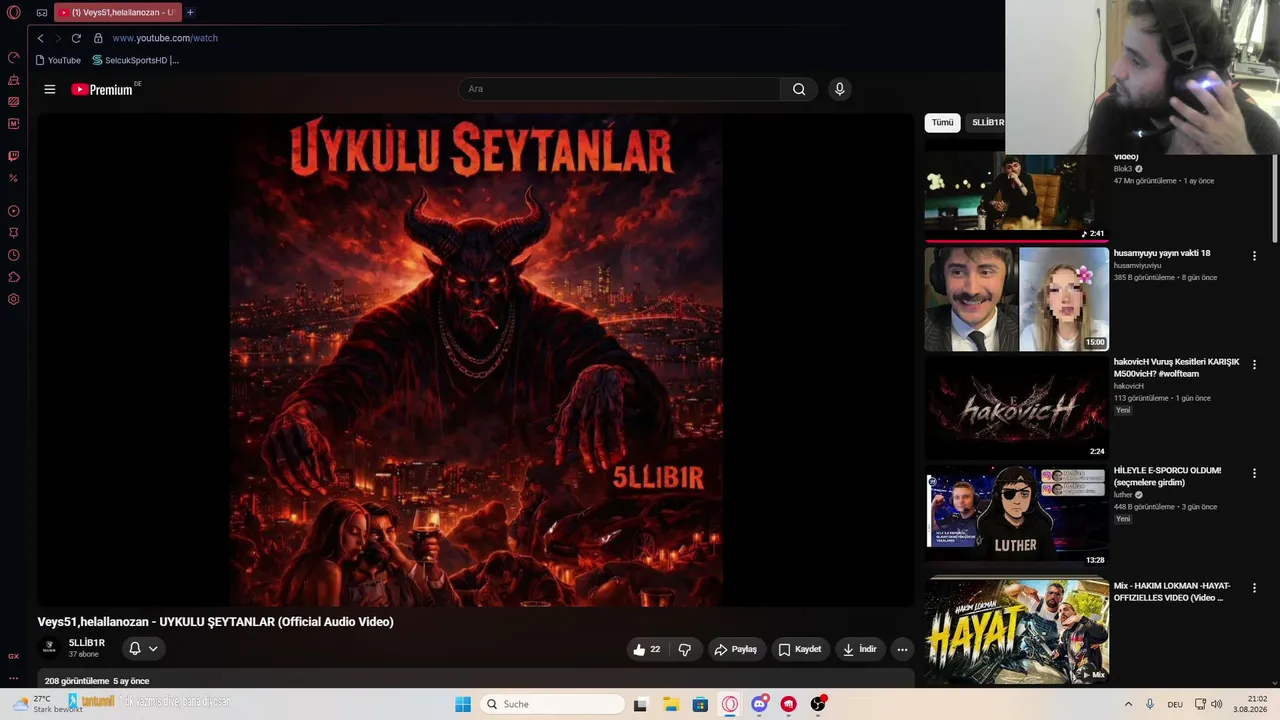Open the Blok3 video thumbnail
Viewport: 1280px width, 720px height.
pyautogui.click(x=1016, y=197)
